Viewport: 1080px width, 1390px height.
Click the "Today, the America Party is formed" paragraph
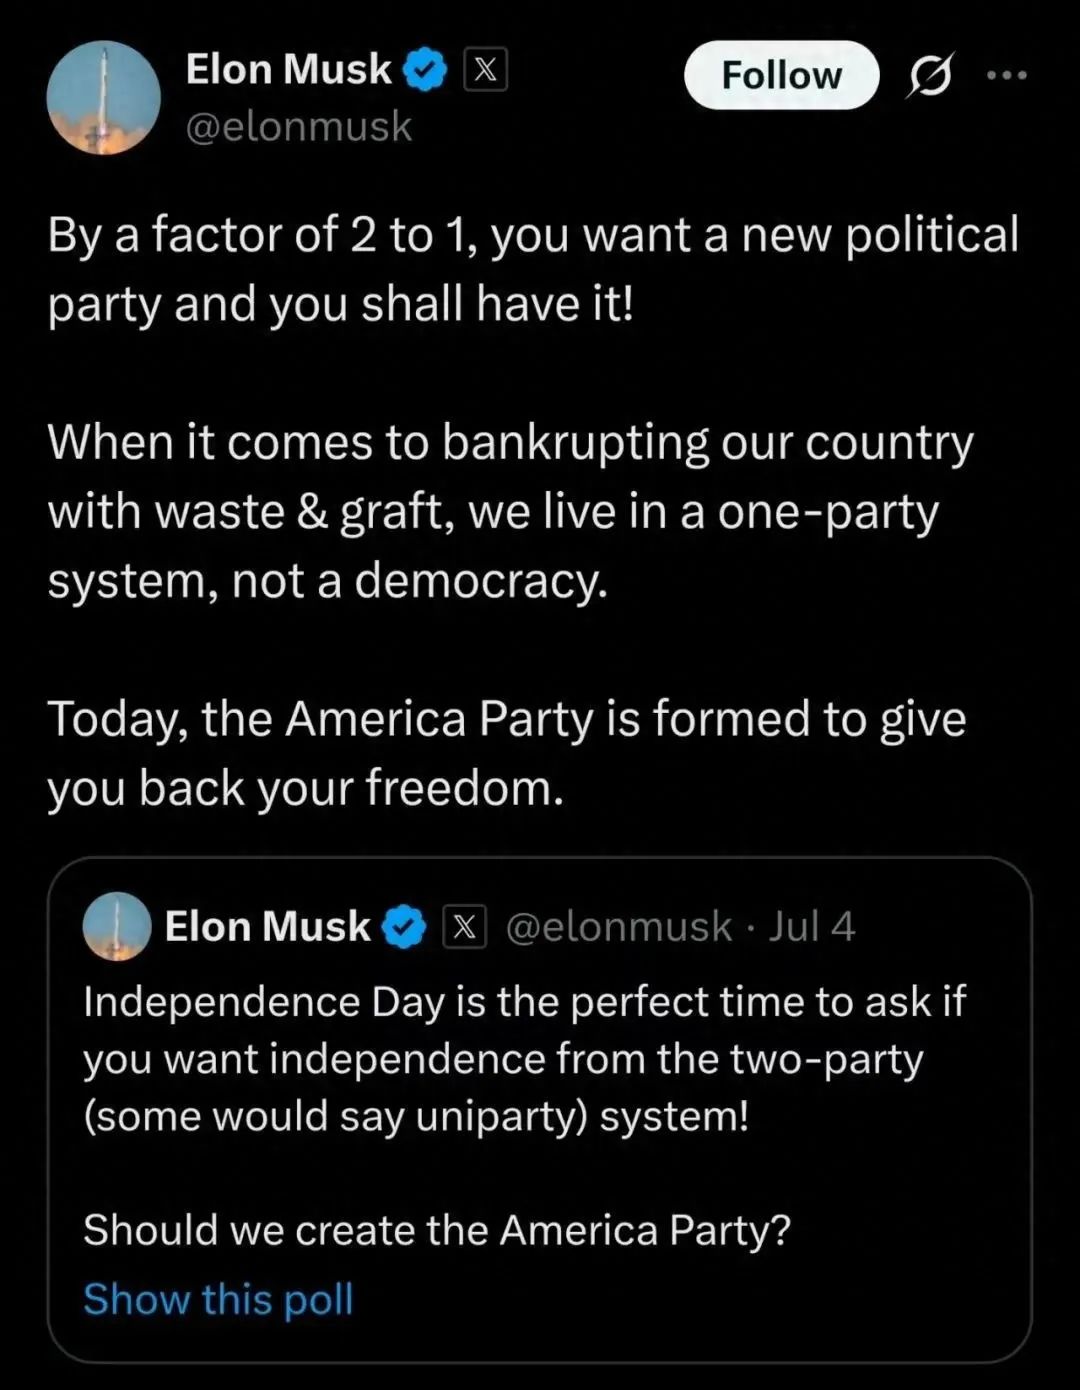506,753
